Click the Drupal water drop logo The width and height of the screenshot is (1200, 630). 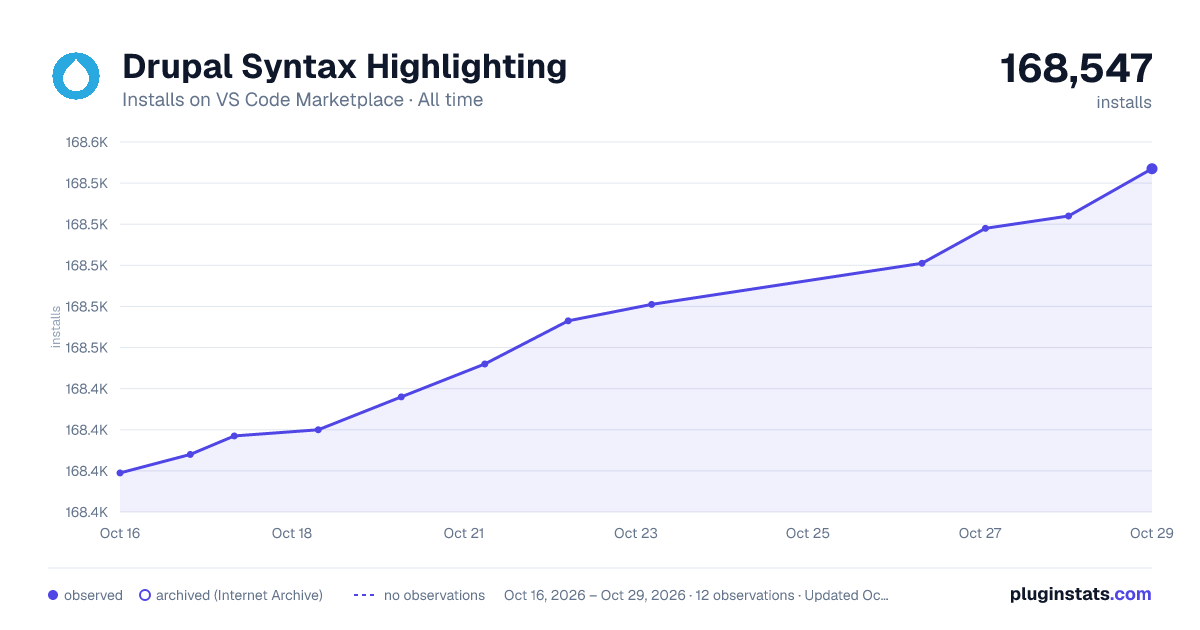[77, 76]
